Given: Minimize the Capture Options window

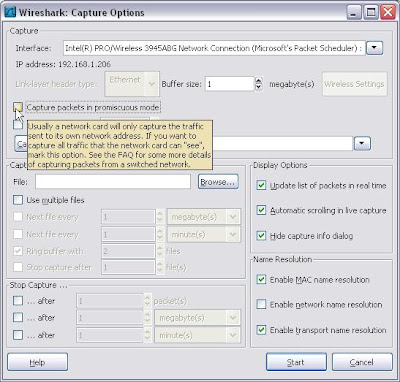Looking at the screenshot, I should [354, 13].
